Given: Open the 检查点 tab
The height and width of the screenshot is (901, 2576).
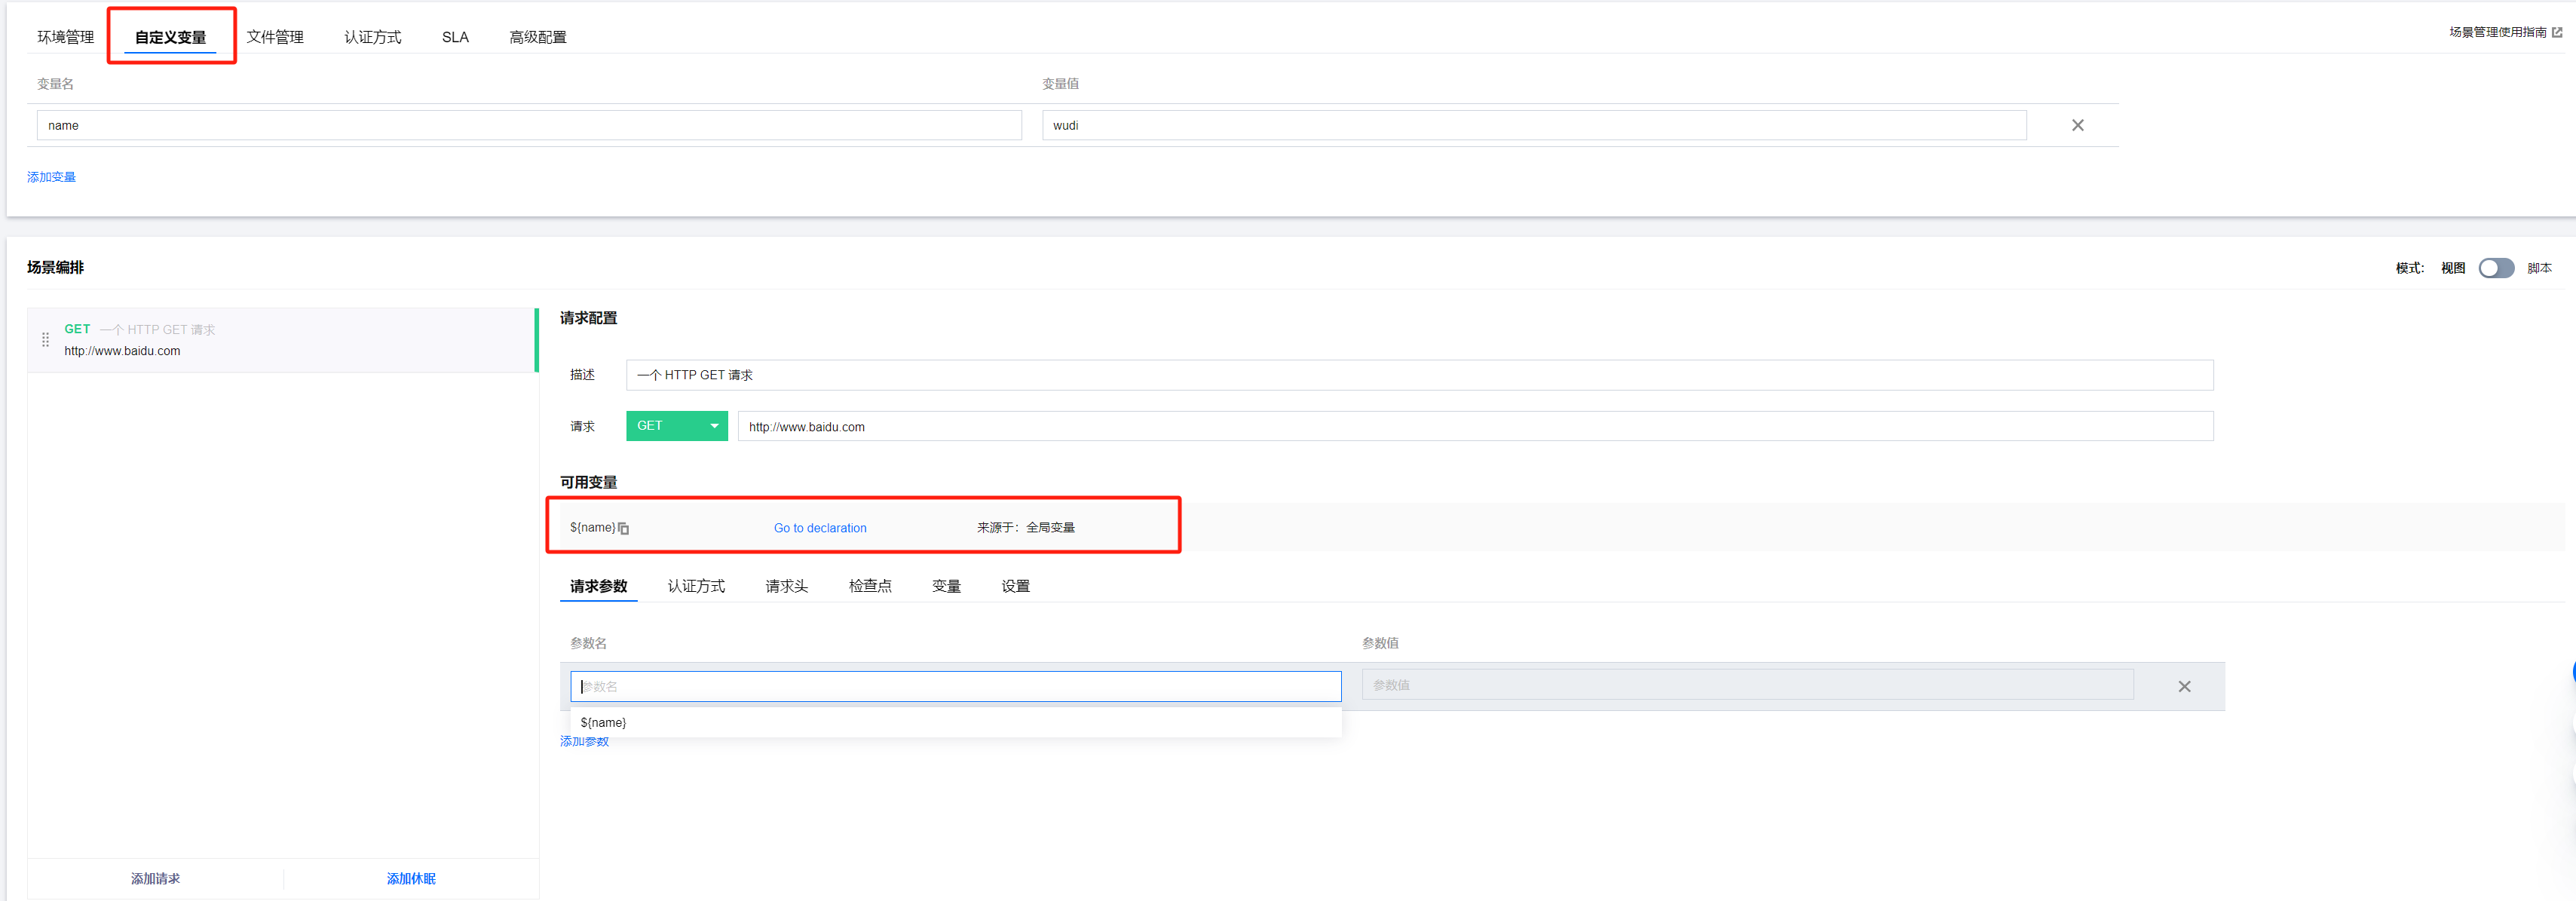Looking at the screenshot, I should point(869,586).
